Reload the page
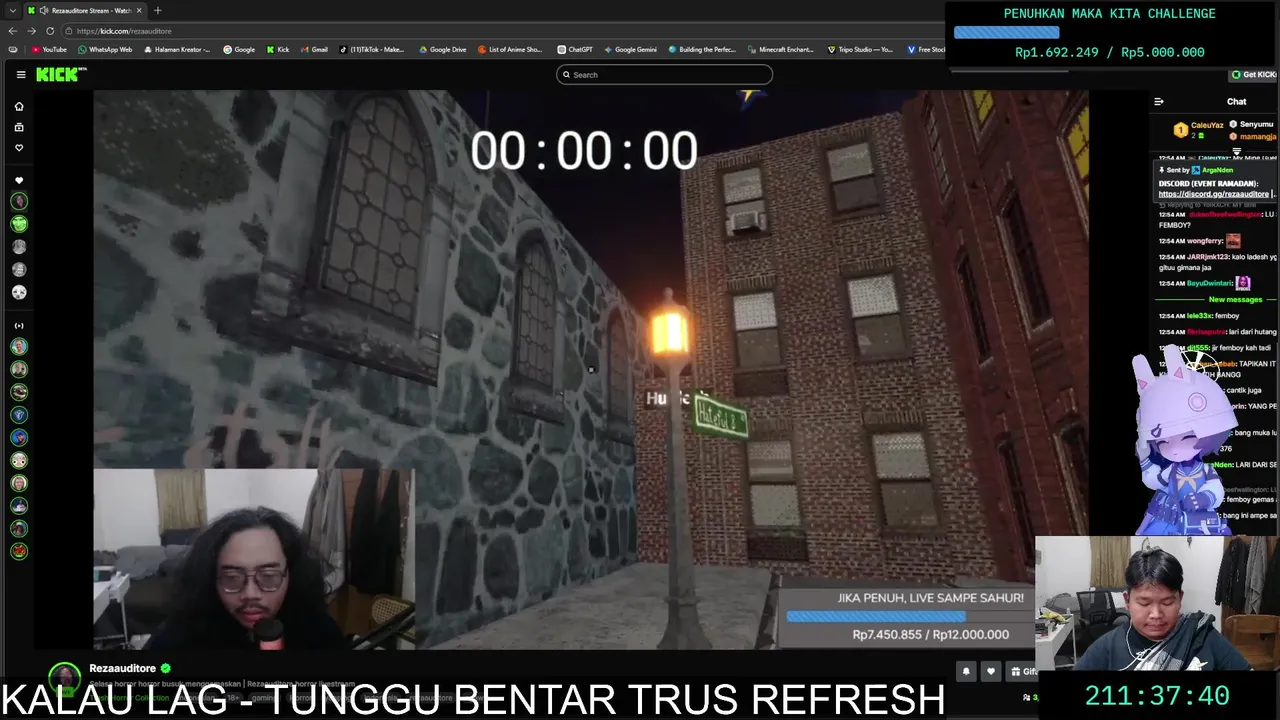 tap(50, 31)
